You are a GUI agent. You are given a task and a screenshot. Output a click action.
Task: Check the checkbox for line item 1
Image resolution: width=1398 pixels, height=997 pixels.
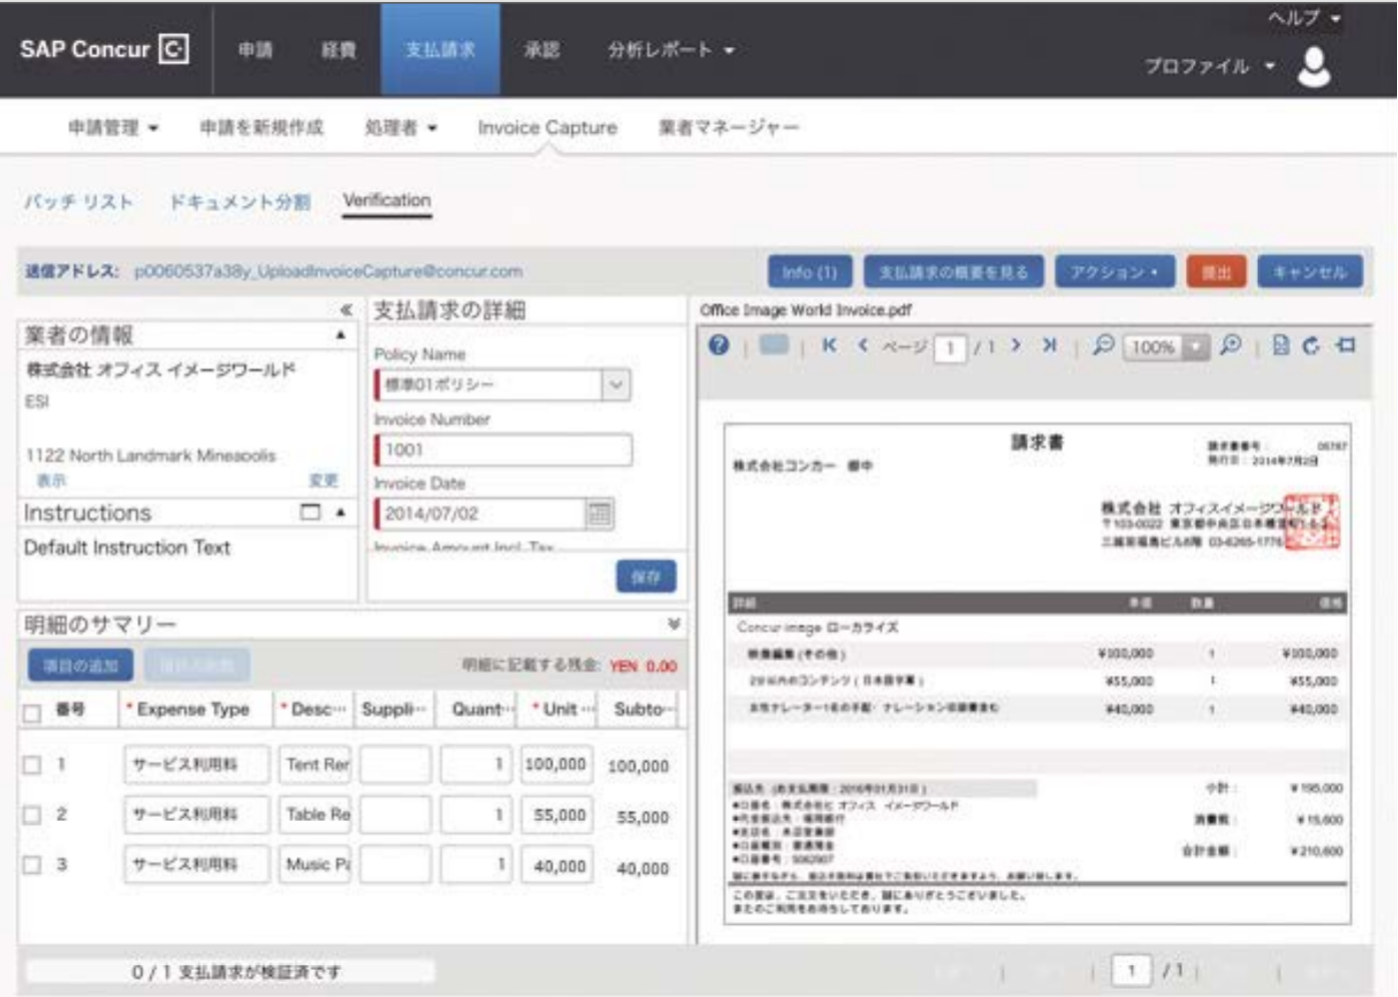32,765
